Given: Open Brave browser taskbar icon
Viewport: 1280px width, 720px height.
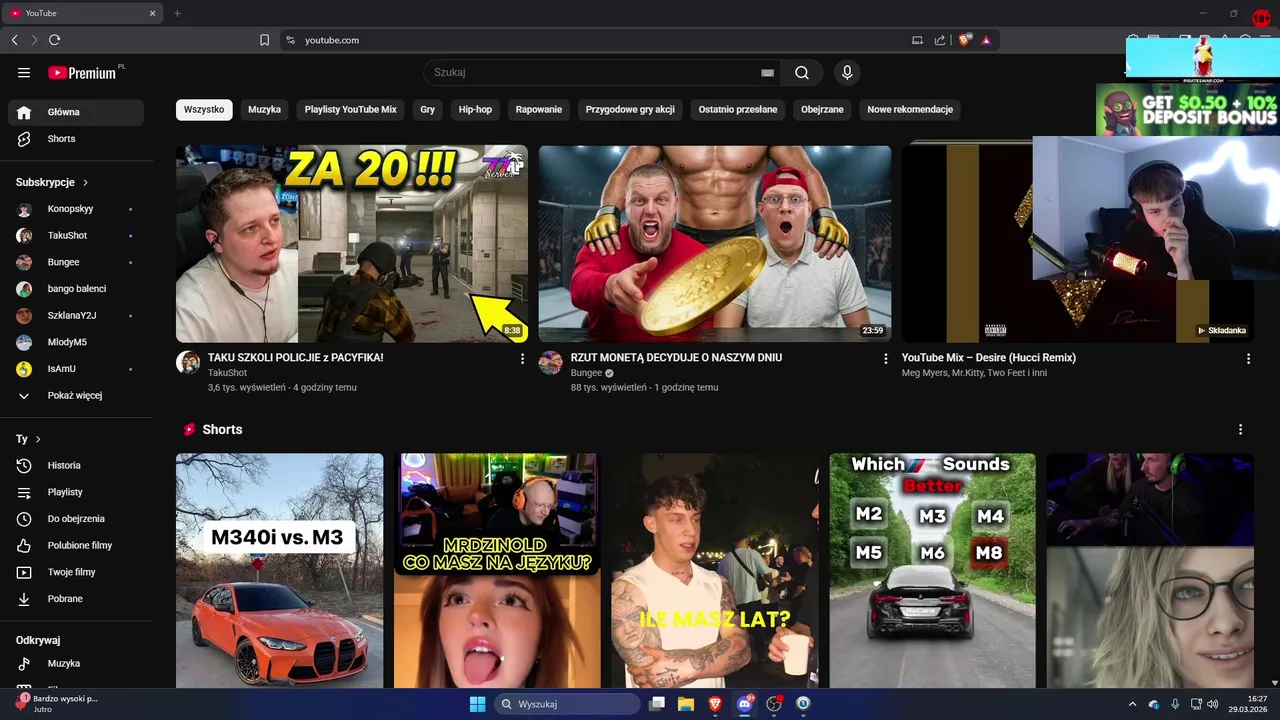Looking at the screenshot, I should tap(715, 704).
